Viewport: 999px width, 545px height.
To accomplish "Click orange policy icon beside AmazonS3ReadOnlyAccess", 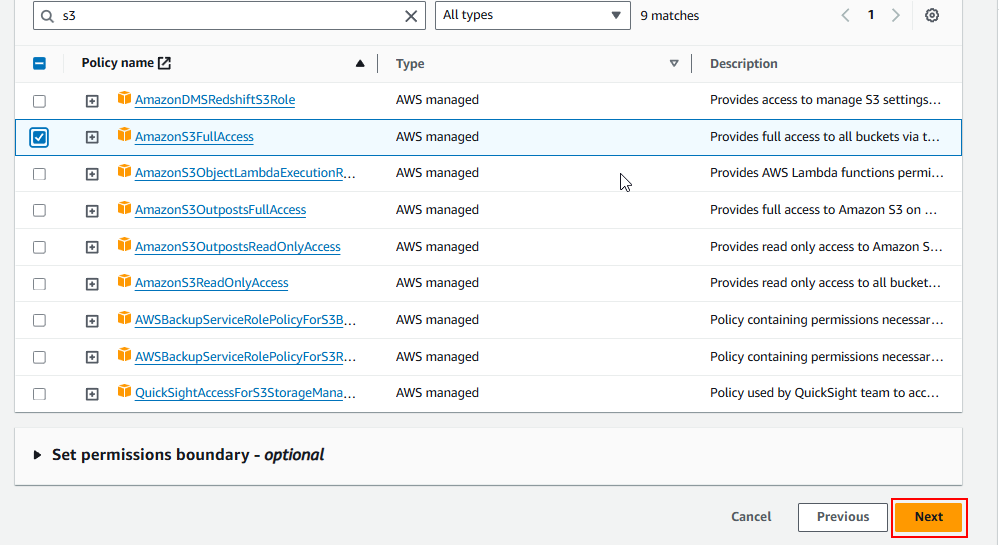I will (125, 282).
